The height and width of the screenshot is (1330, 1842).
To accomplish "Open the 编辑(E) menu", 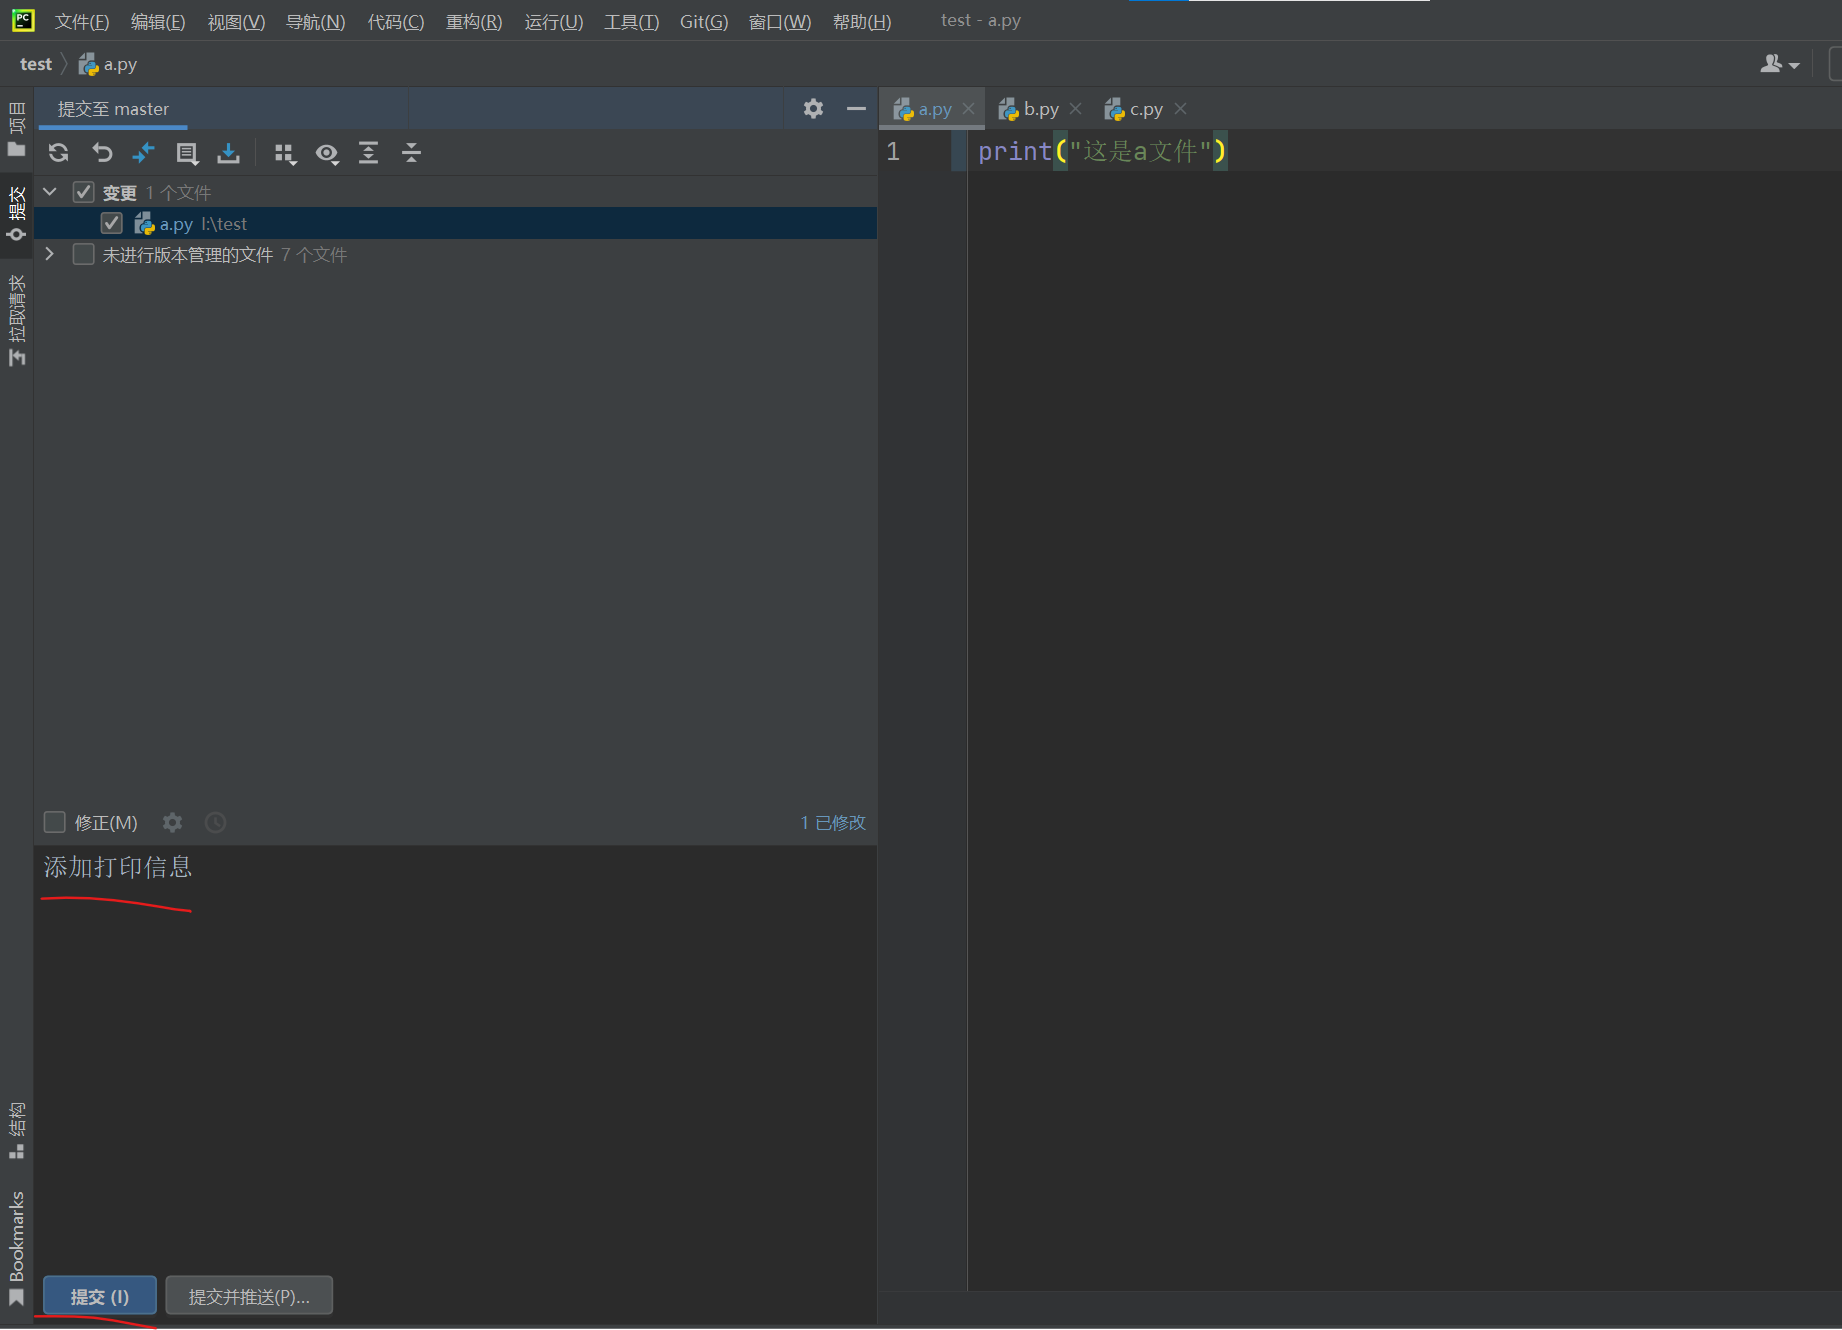I will tap(158, 22).
